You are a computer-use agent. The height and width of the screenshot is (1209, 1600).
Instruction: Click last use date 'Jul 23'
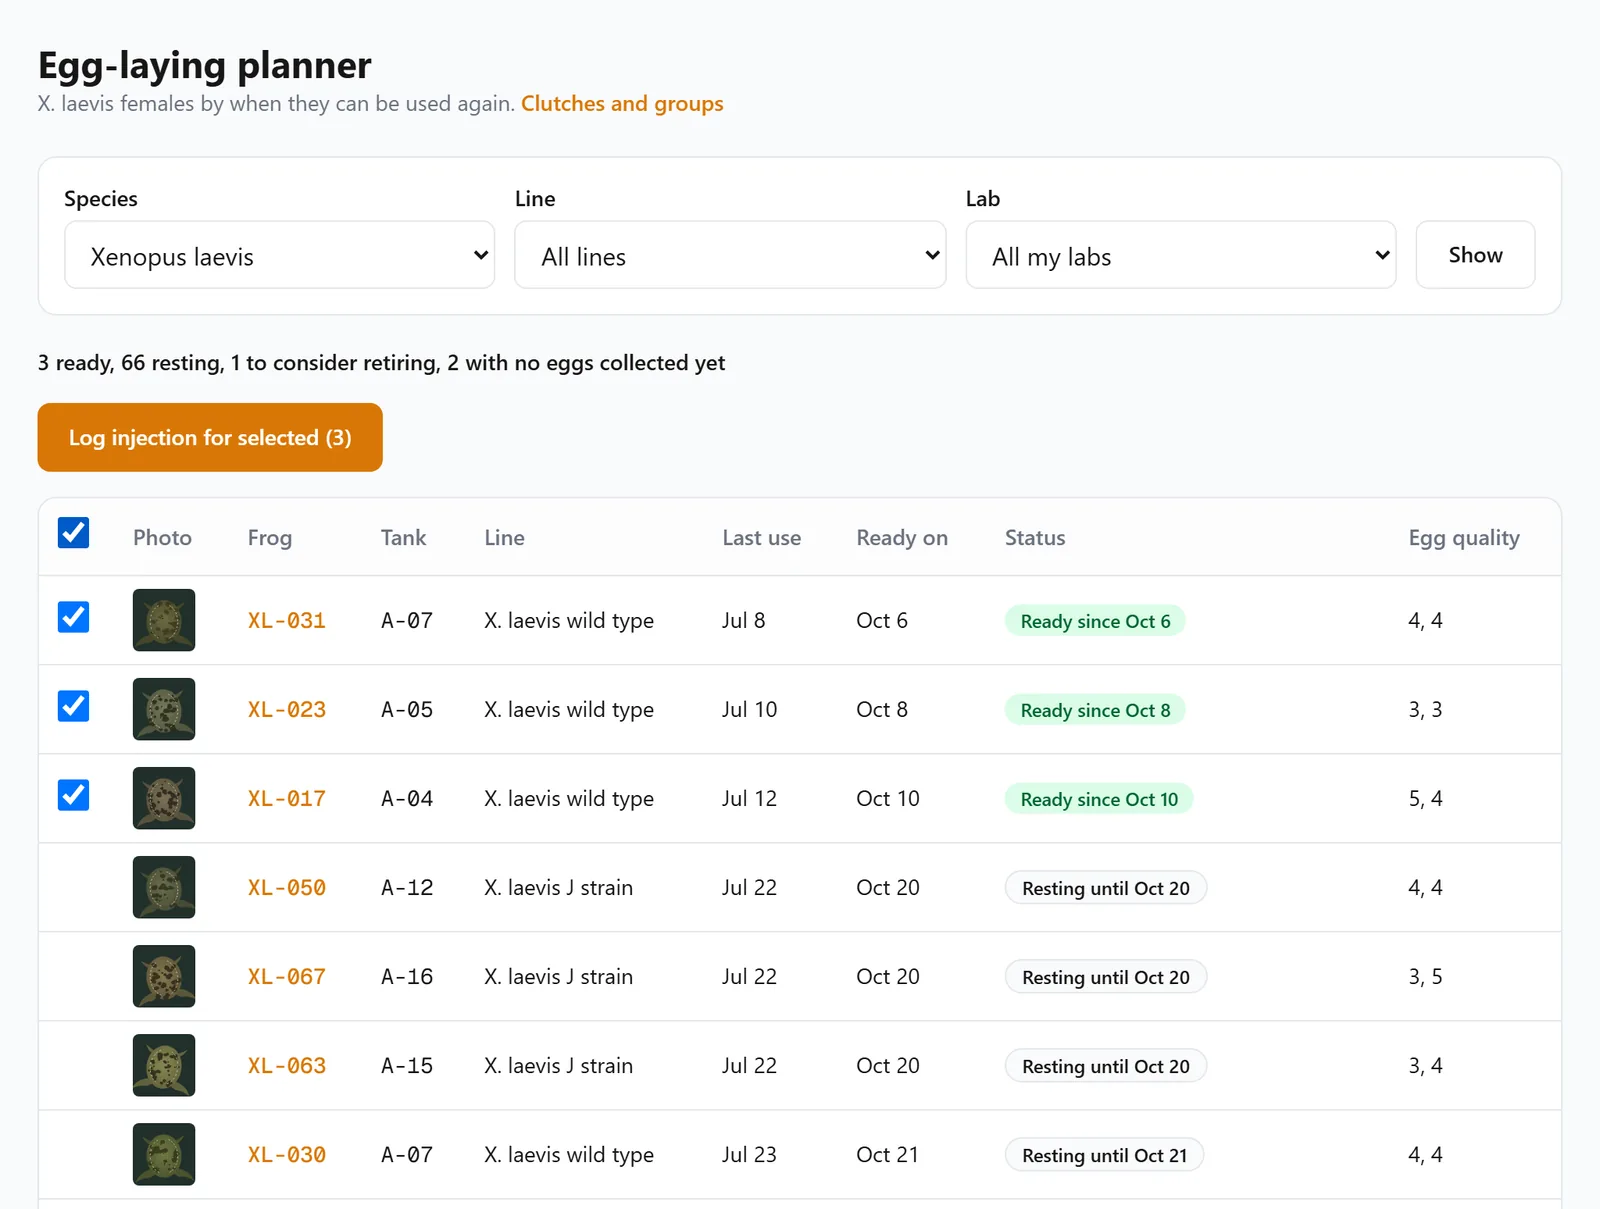pyautogui.click(x=749, y=1155)
